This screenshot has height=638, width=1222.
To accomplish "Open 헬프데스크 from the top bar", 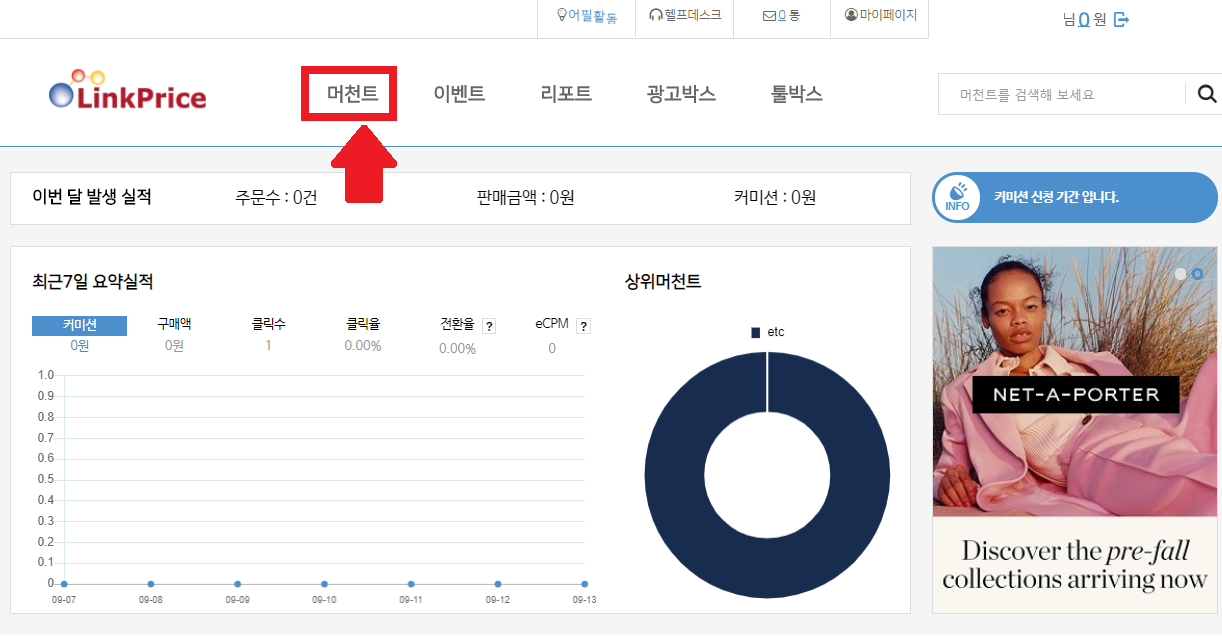I will 685,16.
